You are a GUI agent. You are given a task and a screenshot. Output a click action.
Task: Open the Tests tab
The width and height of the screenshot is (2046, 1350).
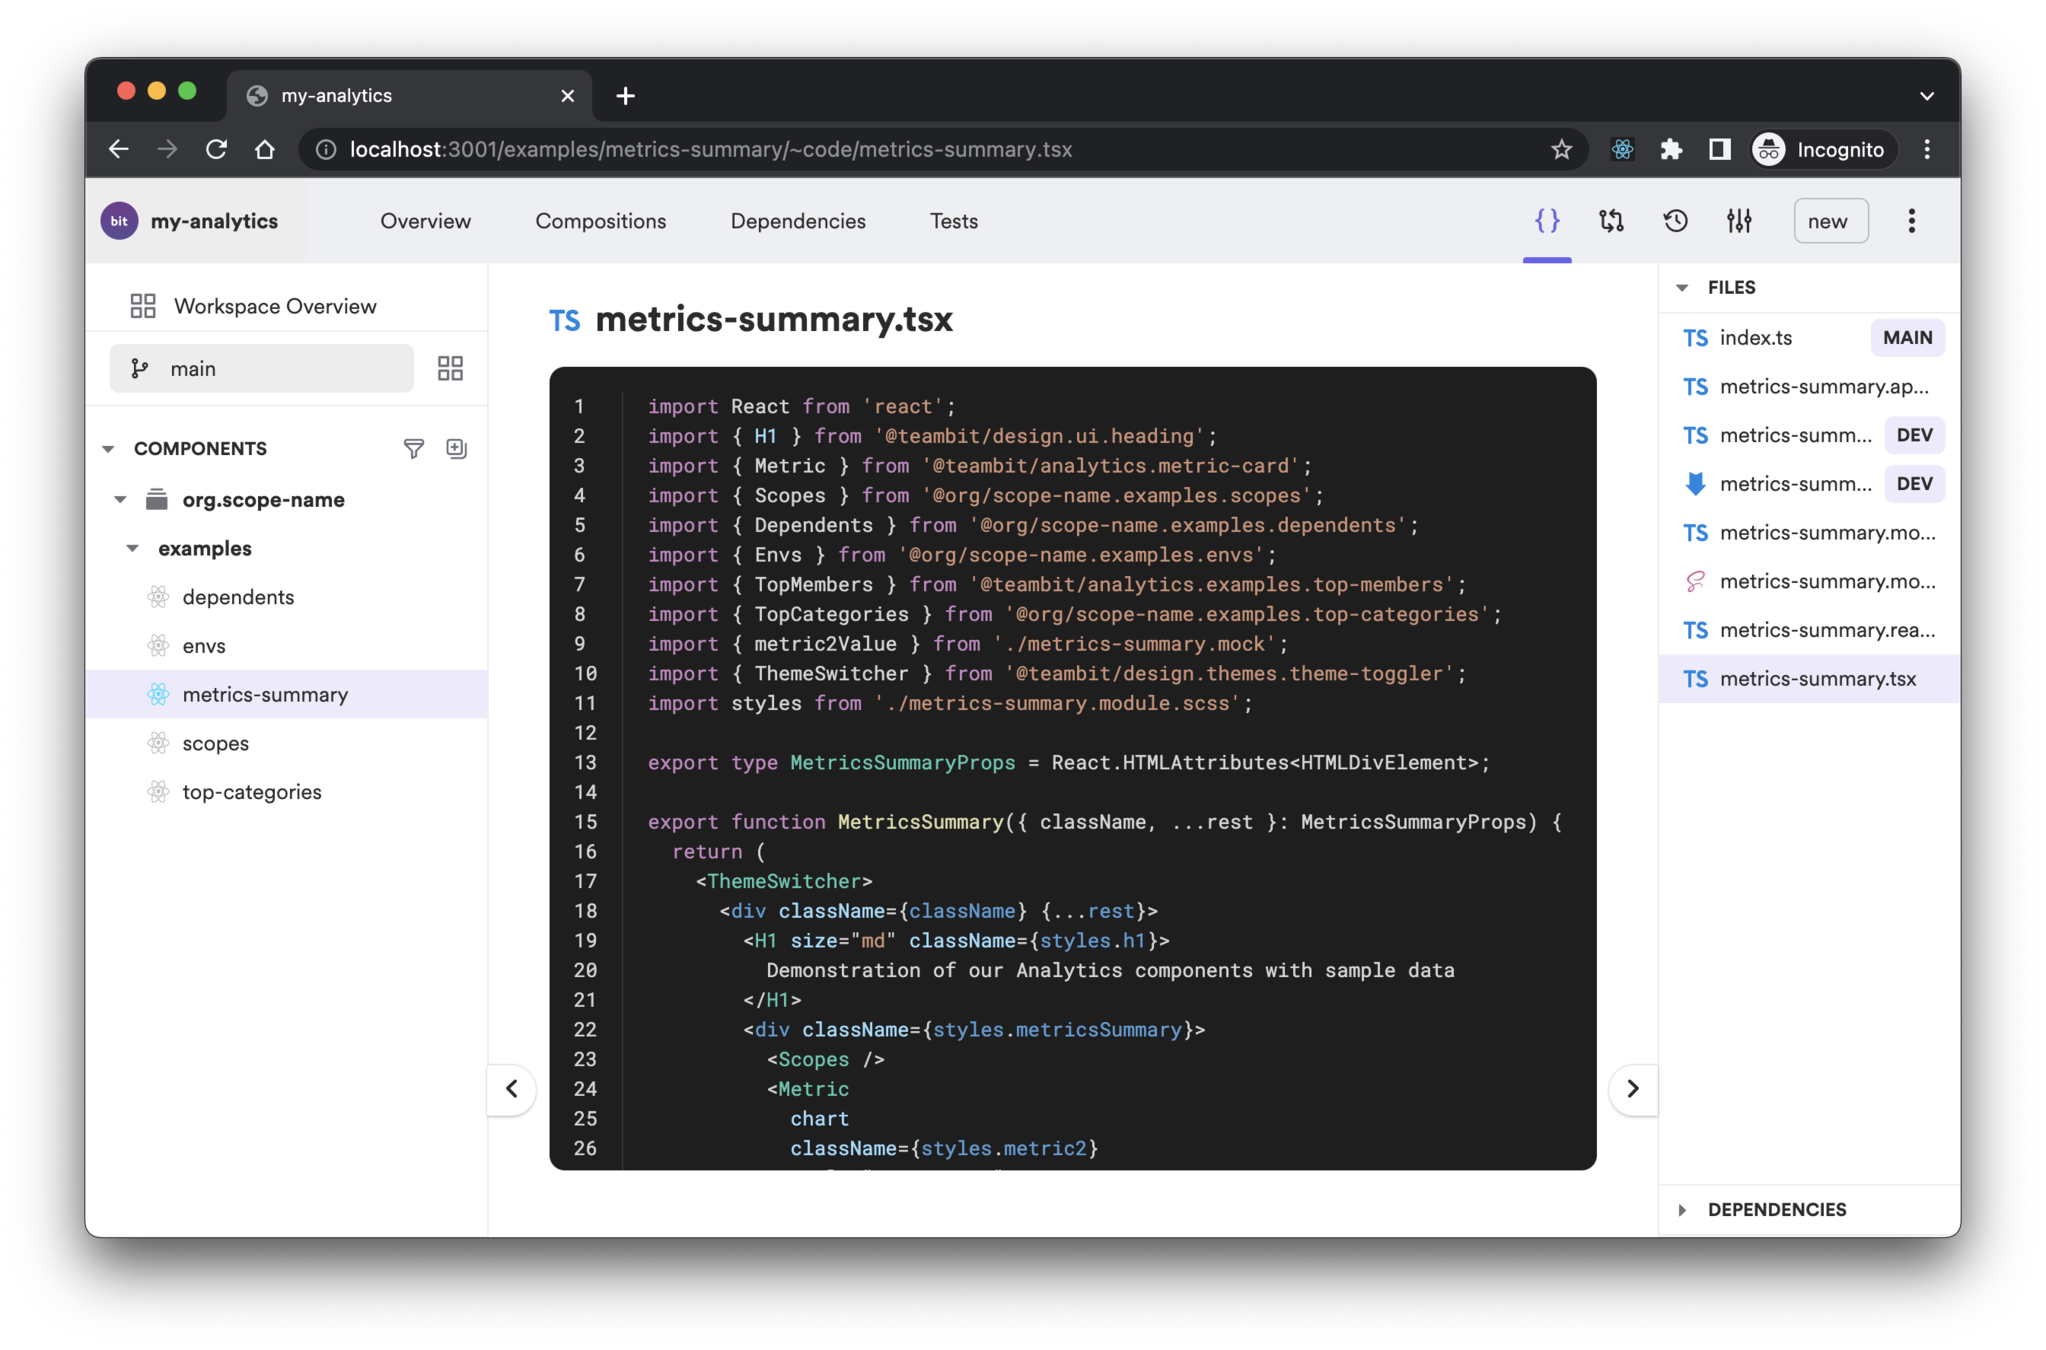point(953,221)
